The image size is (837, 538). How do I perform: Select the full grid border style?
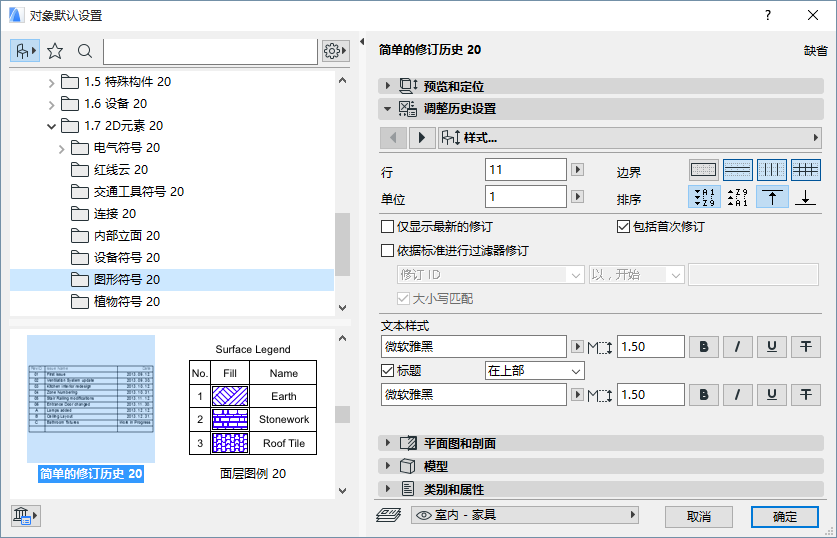point(805,170)
